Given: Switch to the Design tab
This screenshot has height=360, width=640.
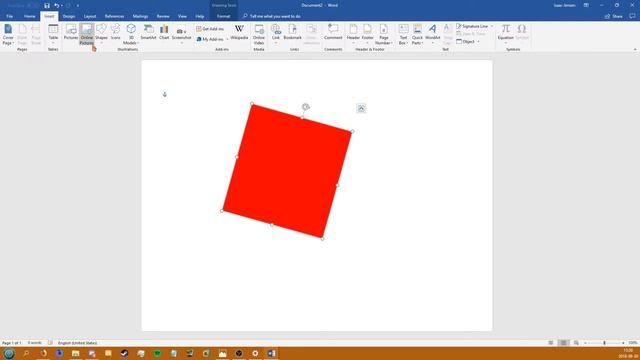Looking at the screenshot, I should point(69,16).
